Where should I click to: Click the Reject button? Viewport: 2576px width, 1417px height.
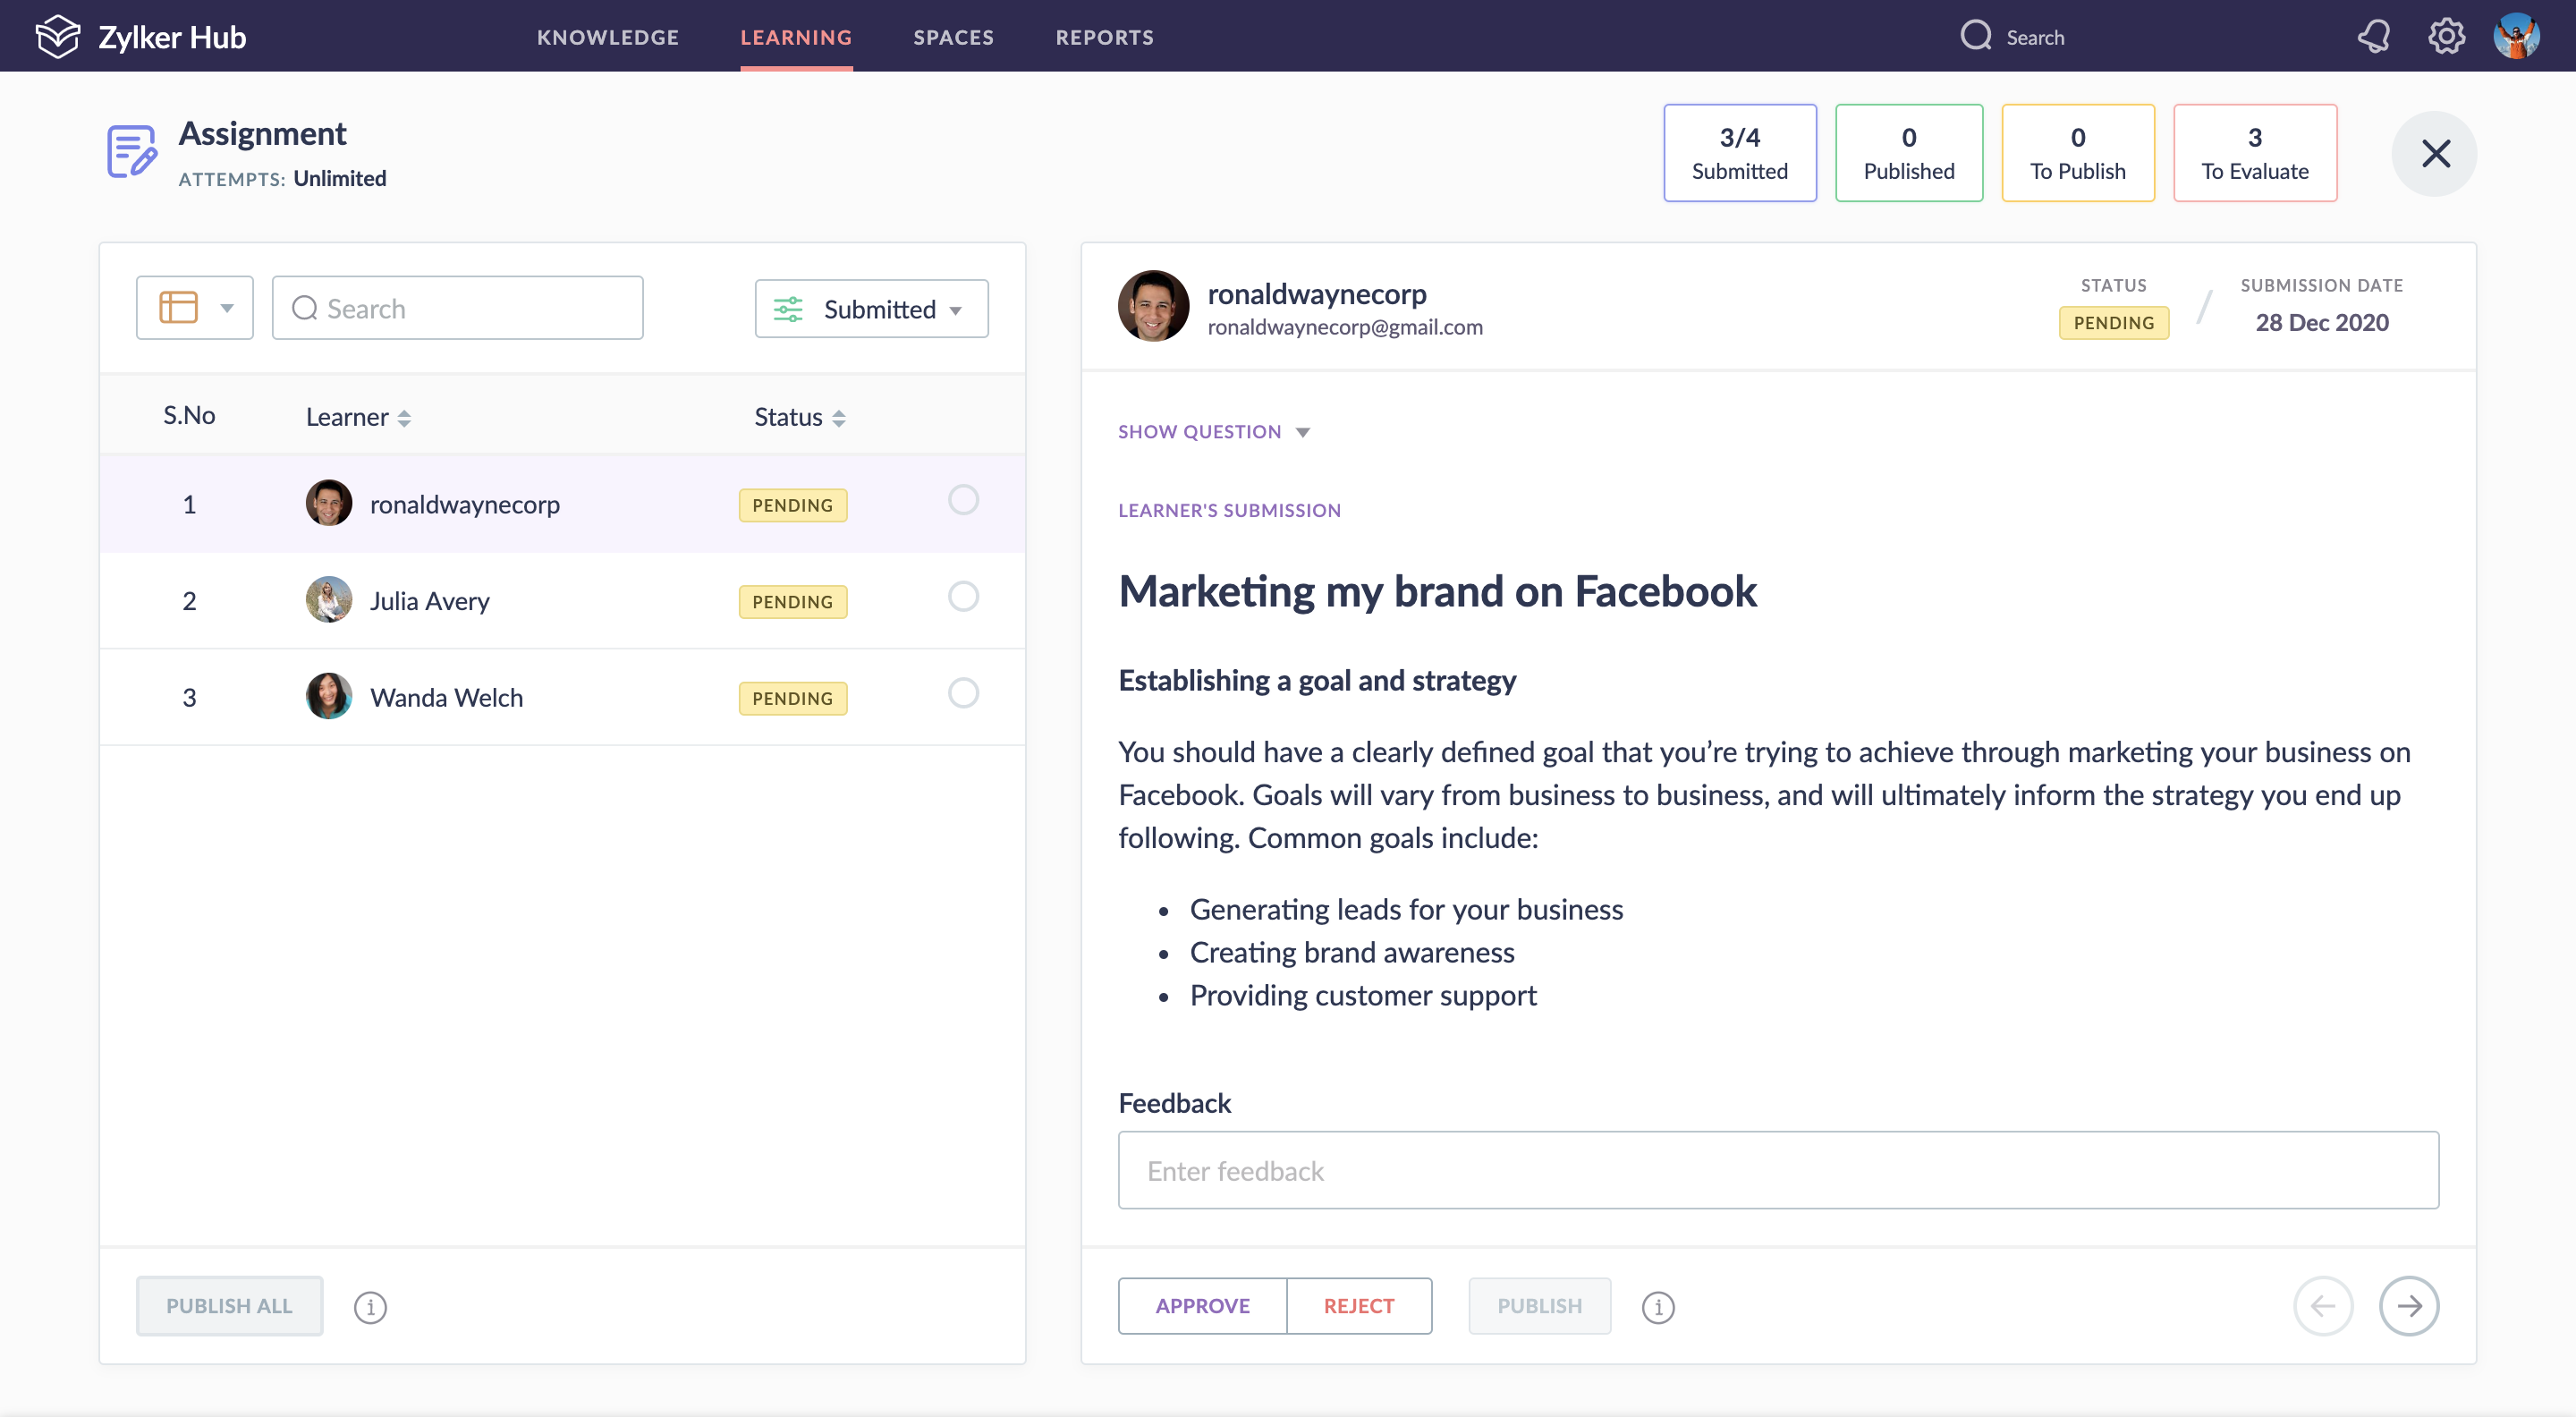[1358, 1306]
